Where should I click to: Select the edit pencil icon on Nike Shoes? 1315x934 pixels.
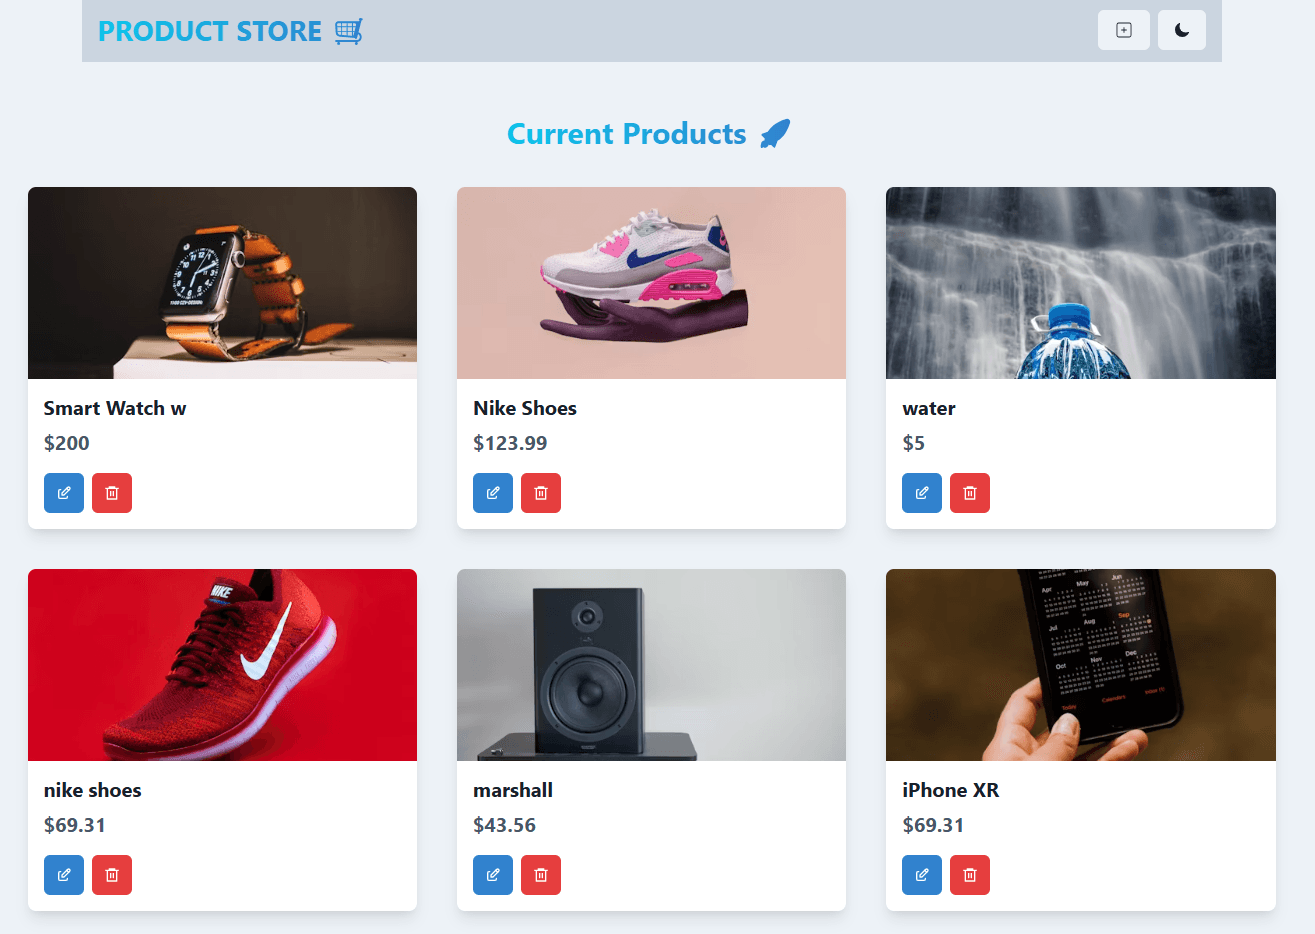[x=492, y=492]
